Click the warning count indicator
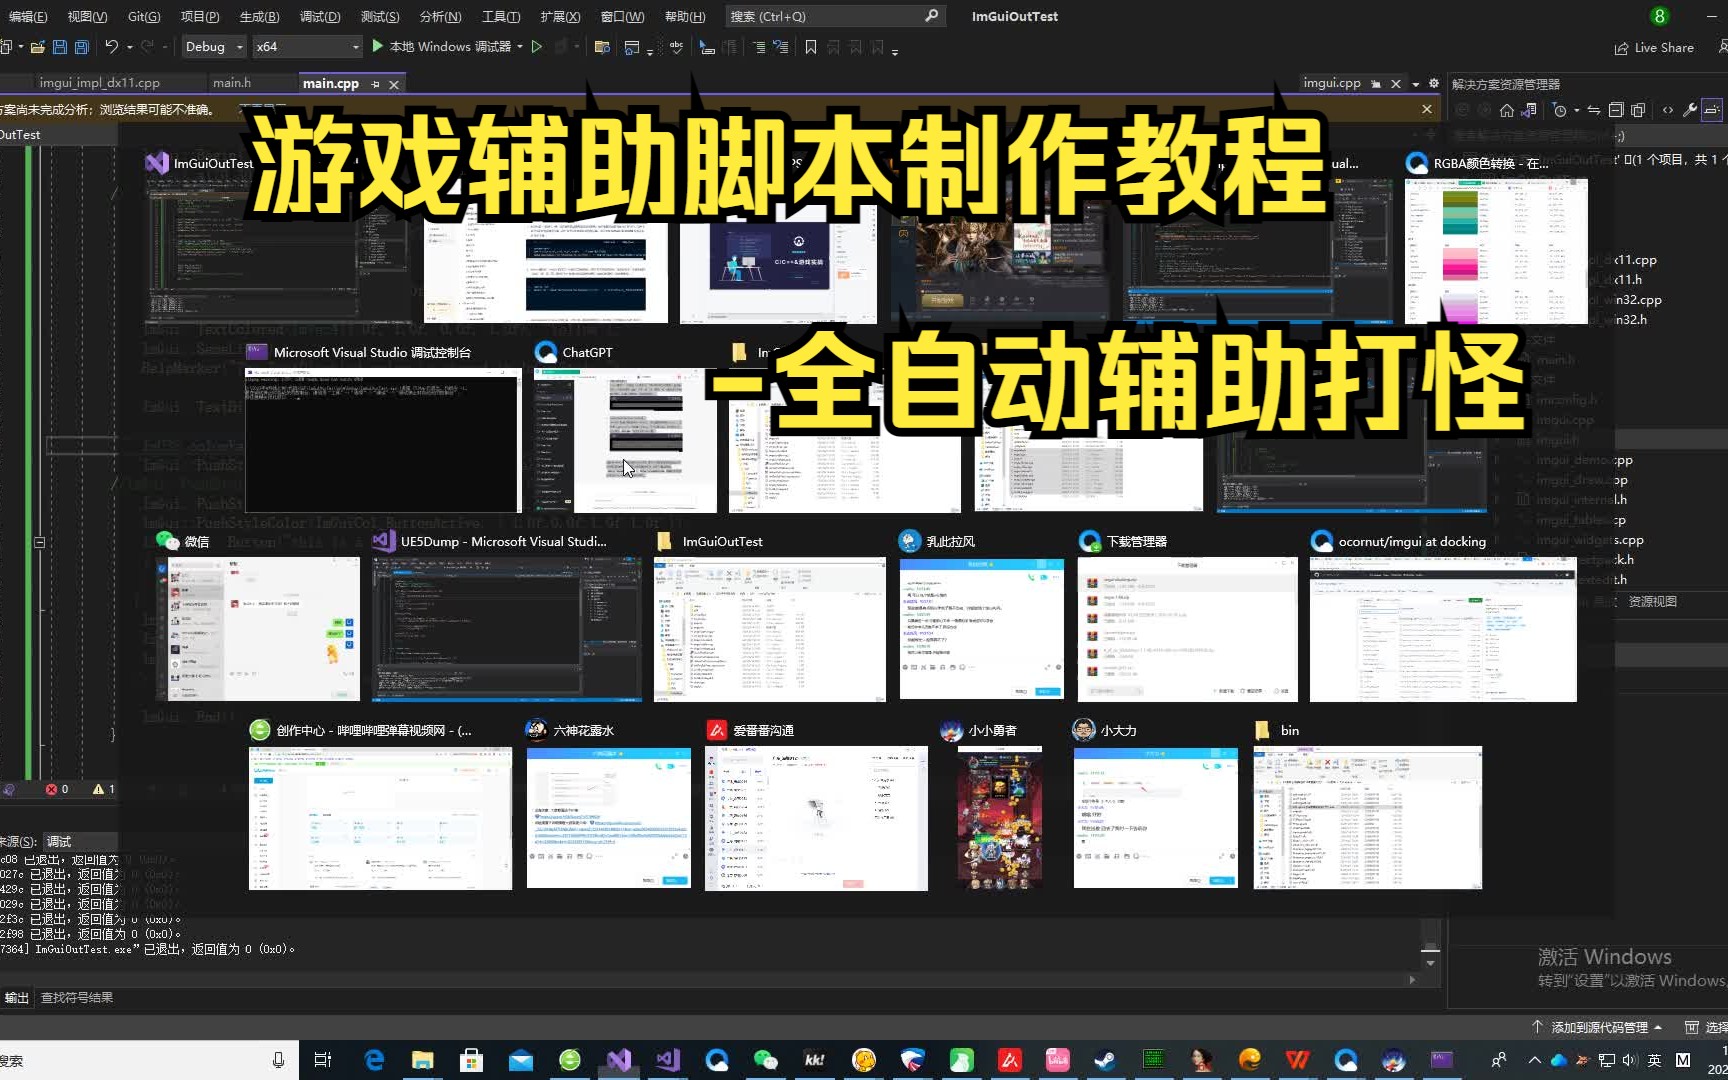 click(x=104, y=789)
